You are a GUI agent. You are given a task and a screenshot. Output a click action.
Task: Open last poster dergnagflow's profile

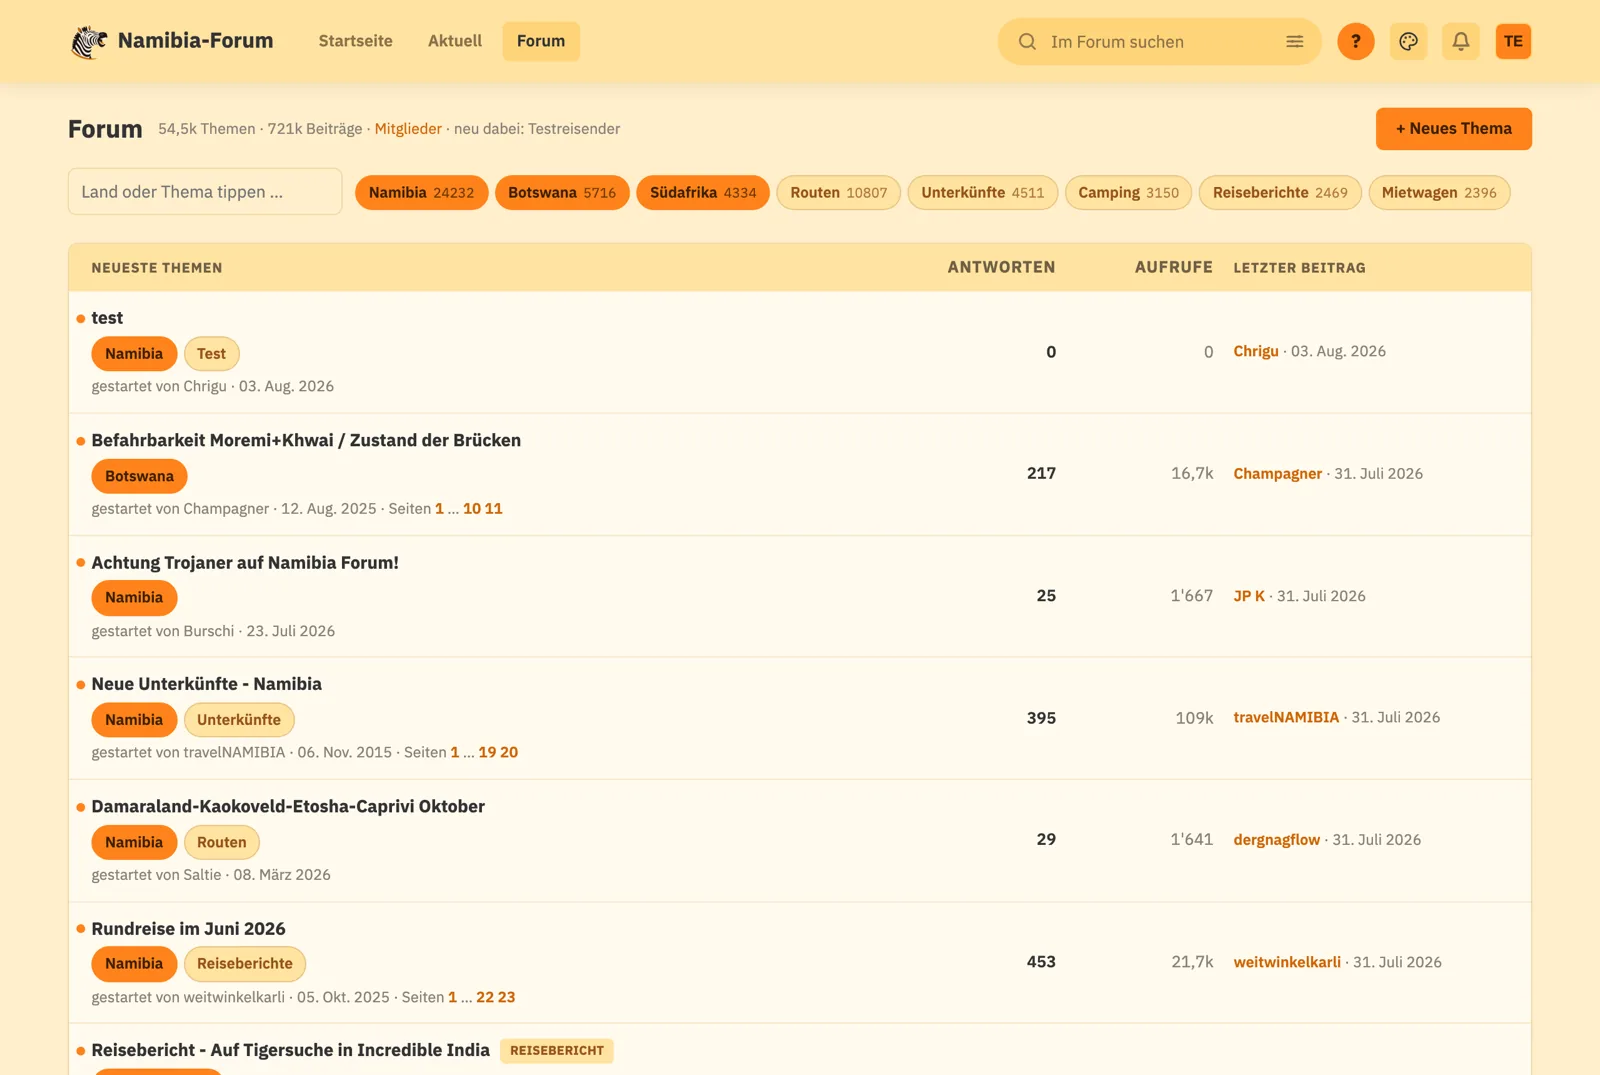click(1276, 840)
